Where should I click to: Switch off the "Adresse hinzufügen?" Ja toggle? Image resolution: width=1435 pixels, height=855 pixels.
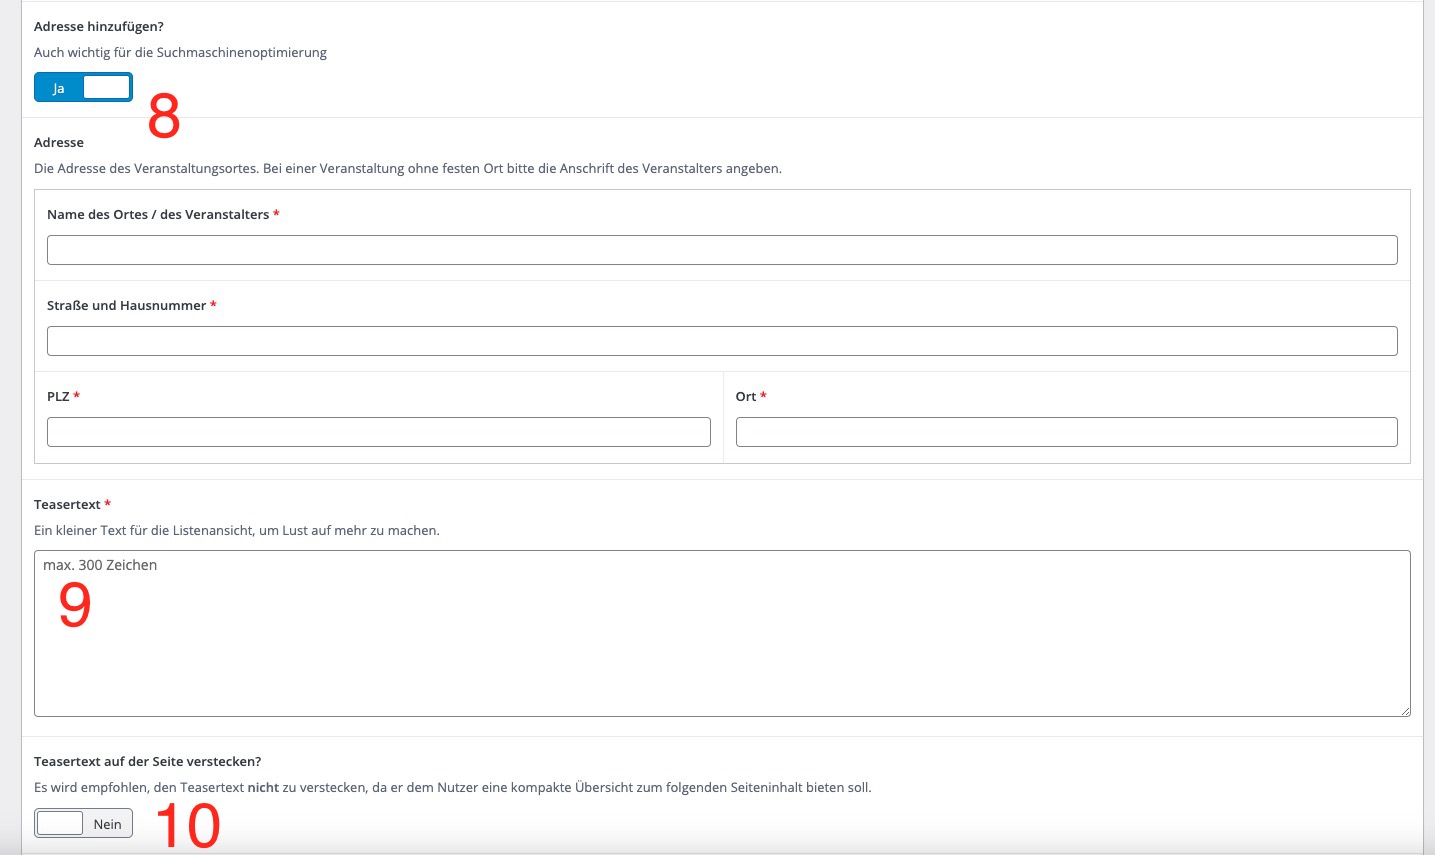[x=83, y=88]
